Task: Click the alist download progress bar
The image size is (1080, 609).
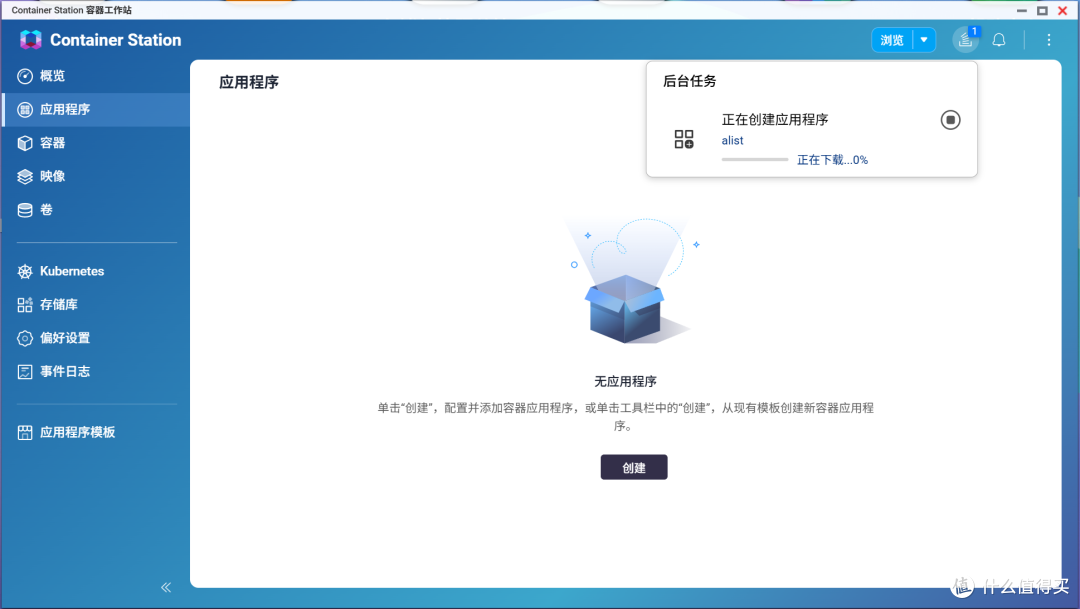Action: point(755,160)
